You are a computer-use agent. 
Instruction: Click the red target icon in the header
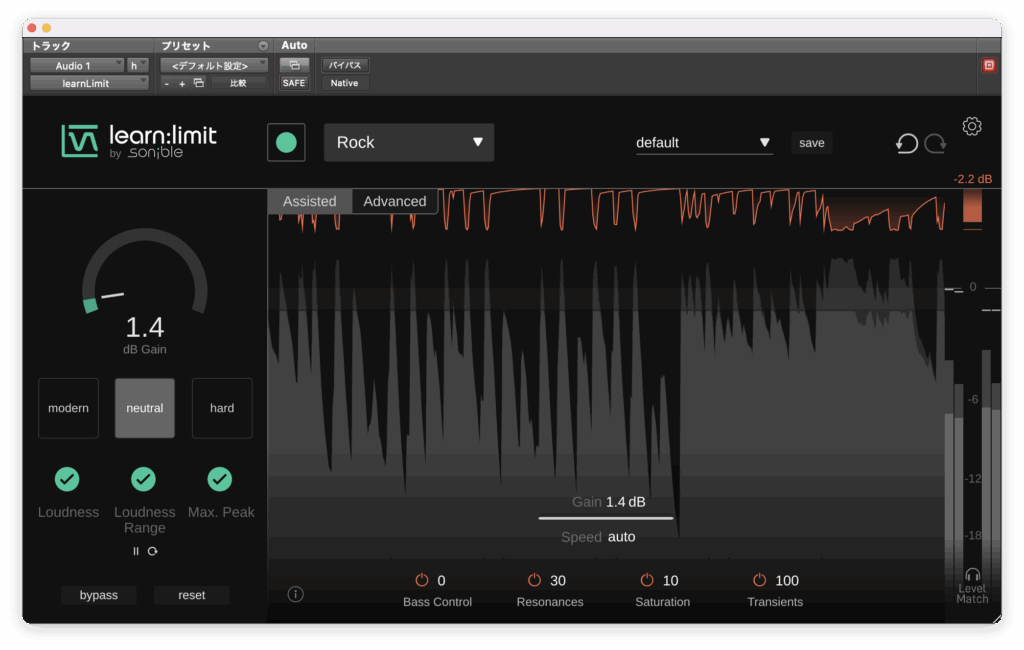pyautogui.click(x=989, y=65)
